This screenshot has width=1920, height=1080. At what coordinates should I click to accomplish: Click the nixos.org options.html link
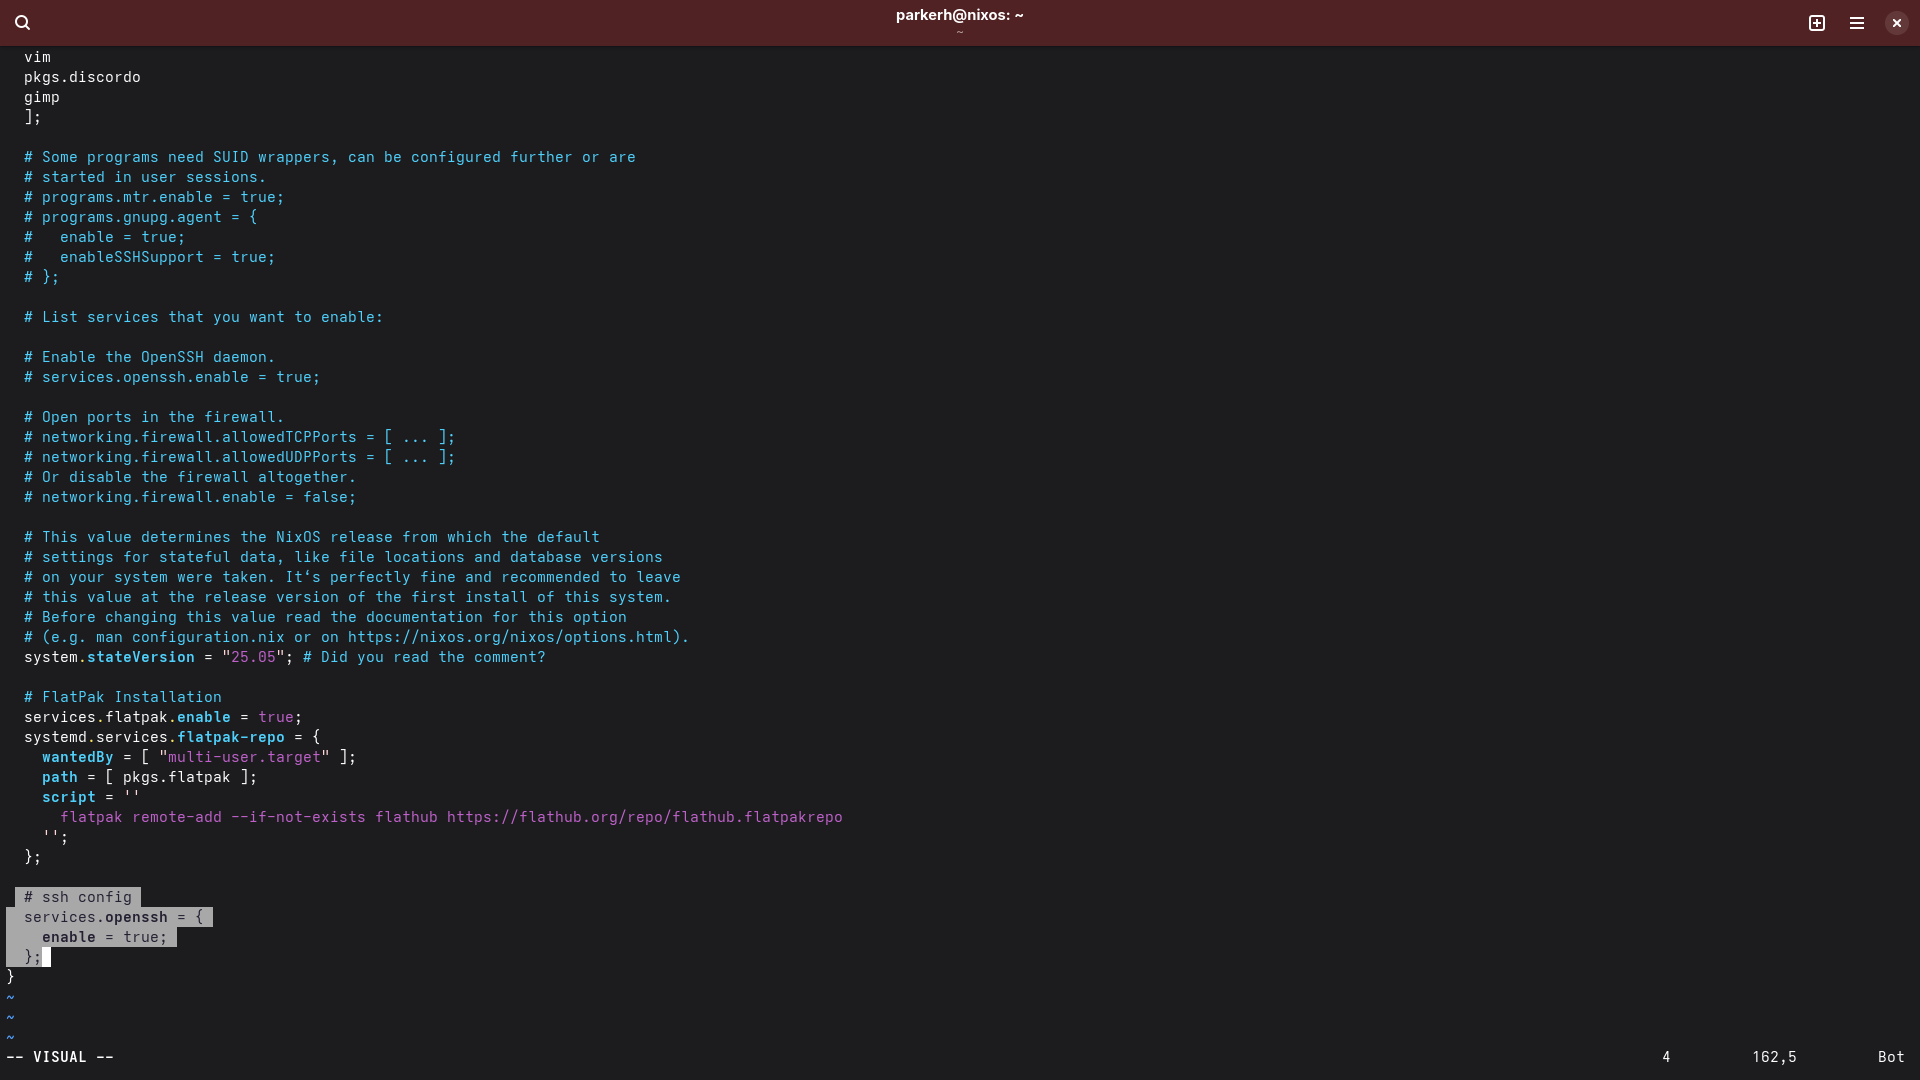click(x=514, y=637)
